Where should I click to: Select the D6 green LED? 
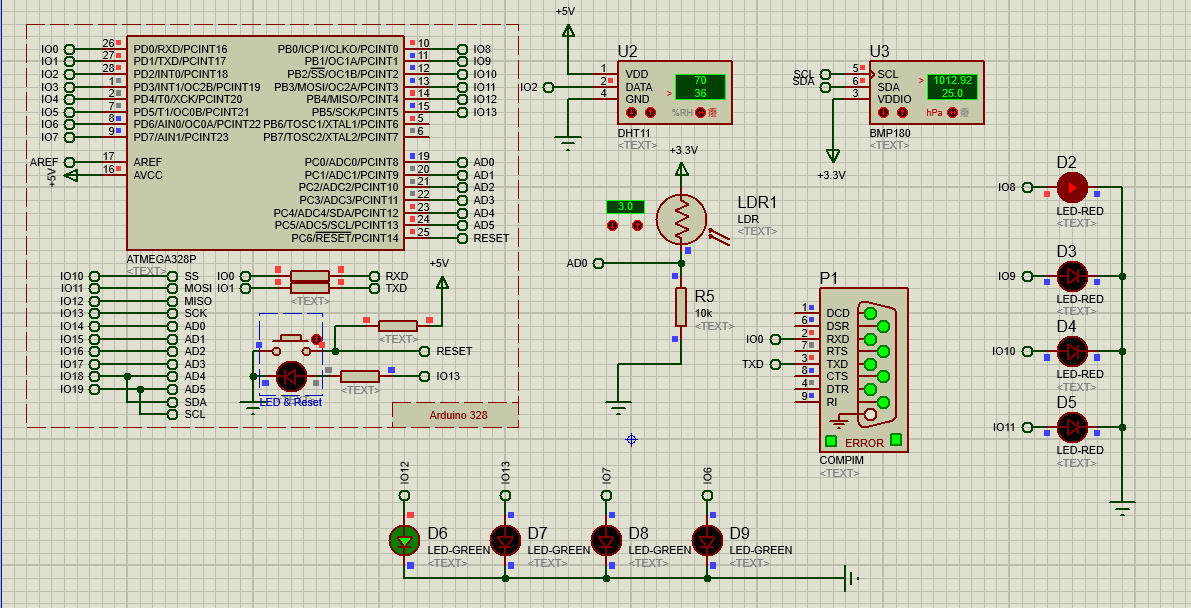pyautogui.click(x=404, y=541)
